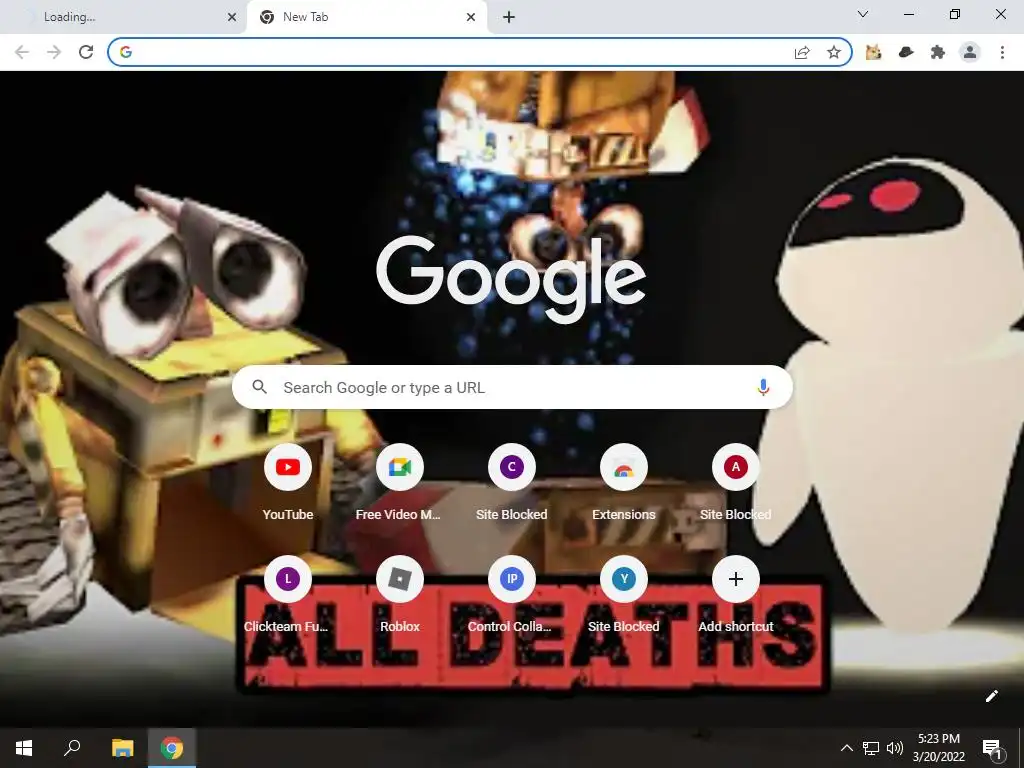
Task: Close the Loading... tab
Action: click(232, 17)
